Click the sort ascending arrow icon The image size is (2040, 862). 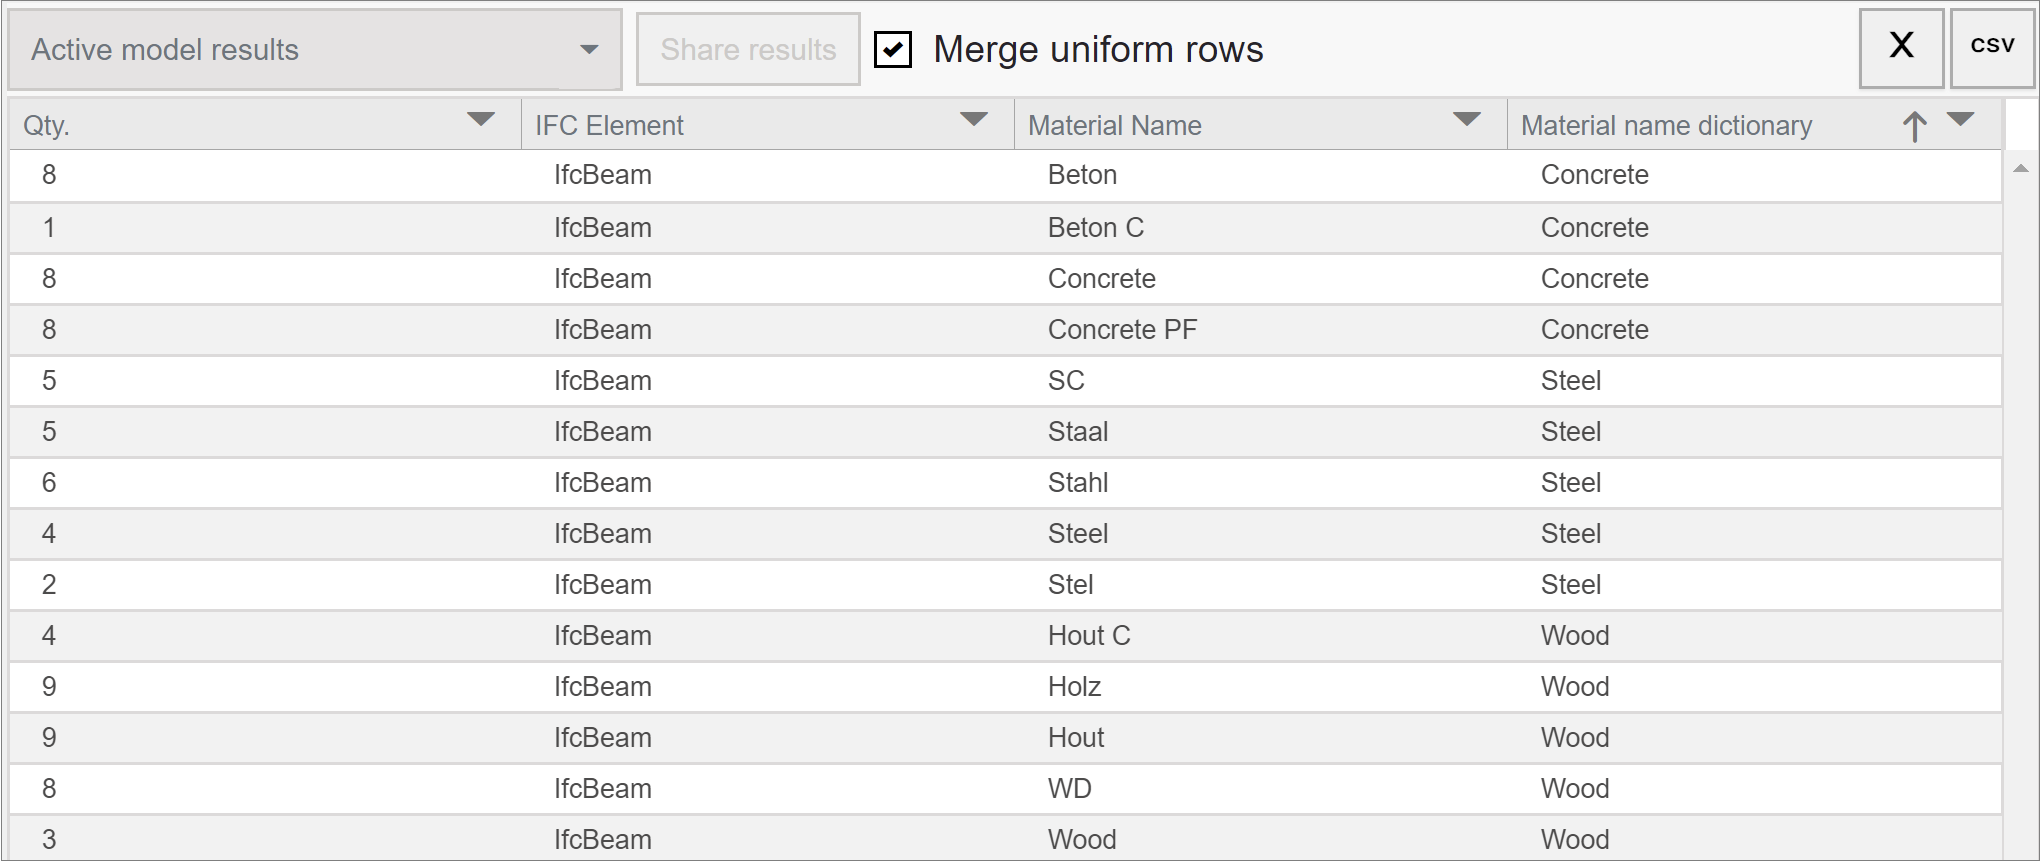tap(1914, 126)
